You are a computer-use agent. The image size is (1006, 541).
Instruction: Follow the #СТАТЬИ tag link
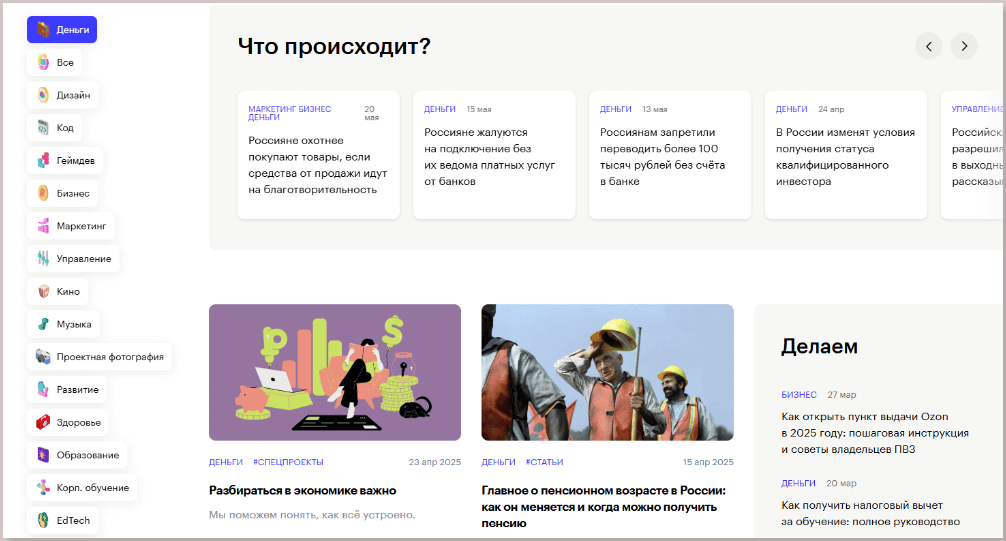click(x=545, y=462)
